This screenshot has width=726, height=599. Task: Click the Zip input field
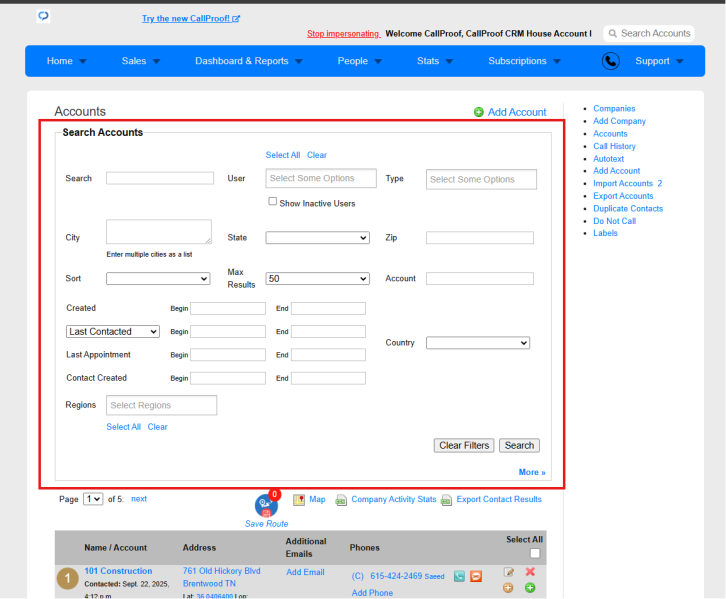point(480,238)
